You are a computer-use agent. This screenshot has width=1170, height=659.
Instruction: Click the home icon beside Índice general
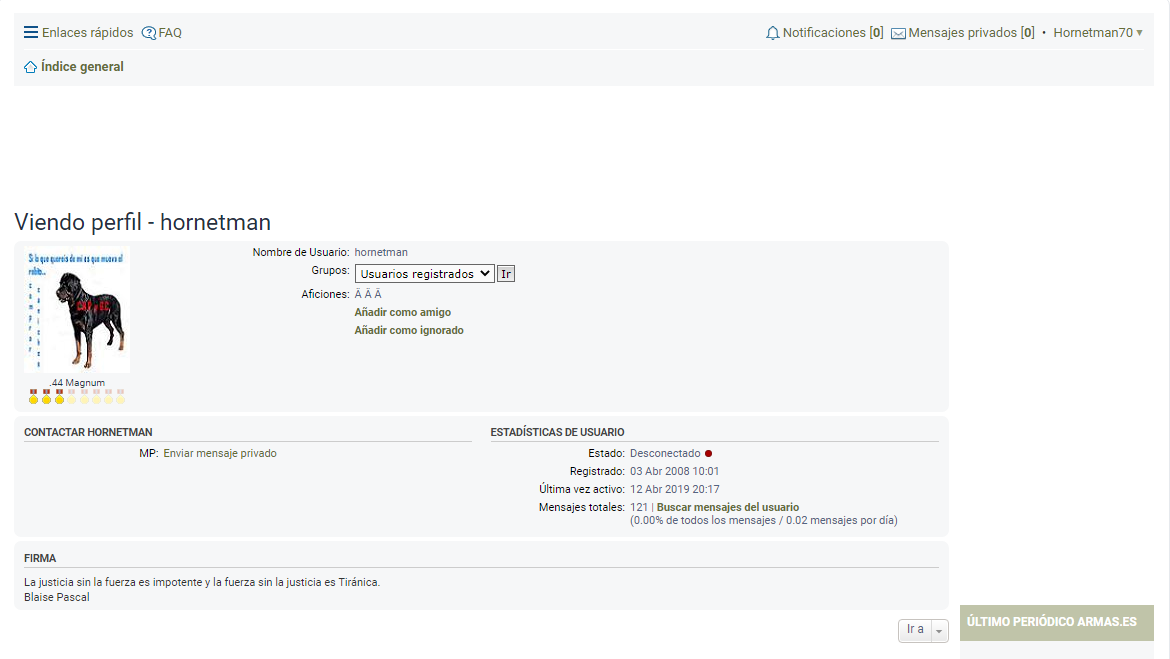31,67
